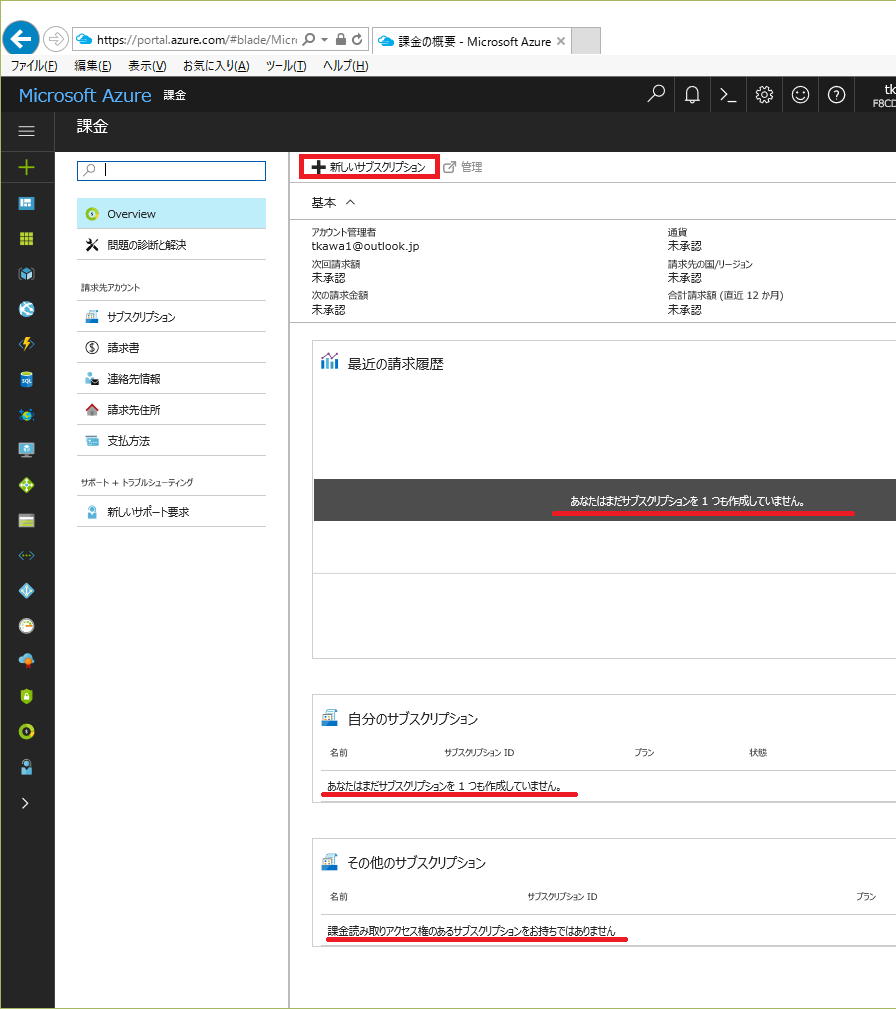Image resolution: width=896 pixels, height=1009 pixels.
Task: Open All resources green grid icon
Action: (26, 239)
